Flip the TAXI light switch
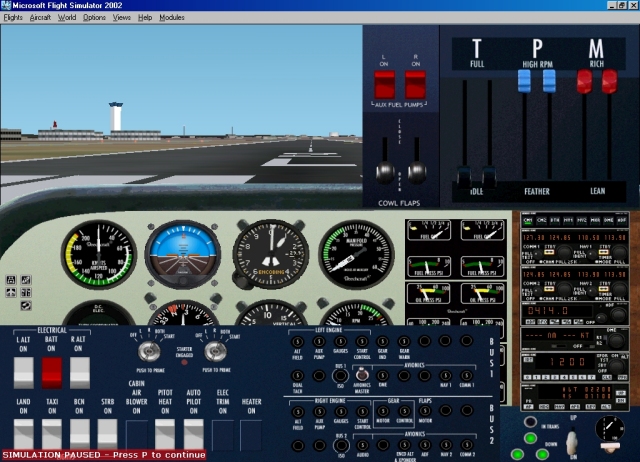Screen dimensions: 640x462 pos(52,434)
